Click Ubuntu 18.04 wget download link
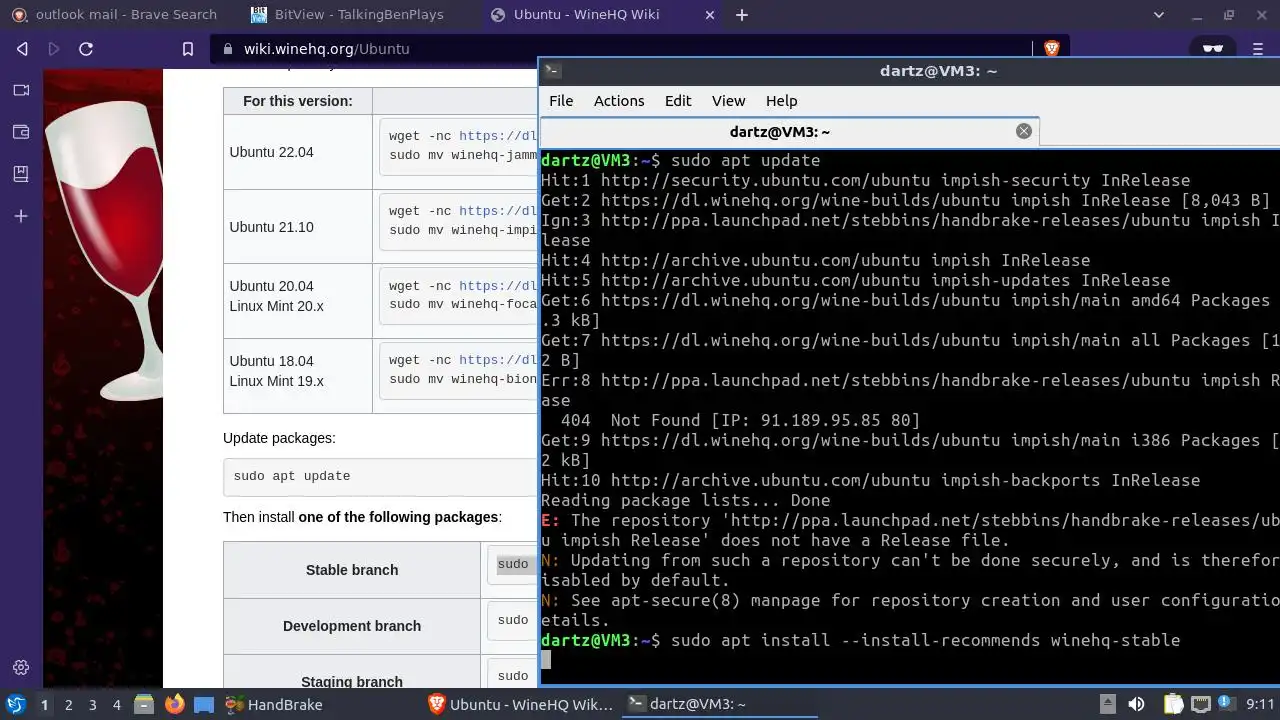The image size is (1280, 720). click(x=498, y=360)
